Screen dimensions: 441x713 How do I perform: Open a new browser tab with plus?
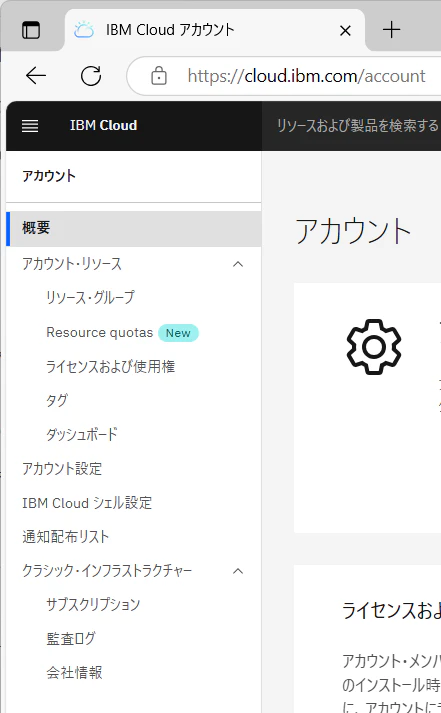[391, 30]
